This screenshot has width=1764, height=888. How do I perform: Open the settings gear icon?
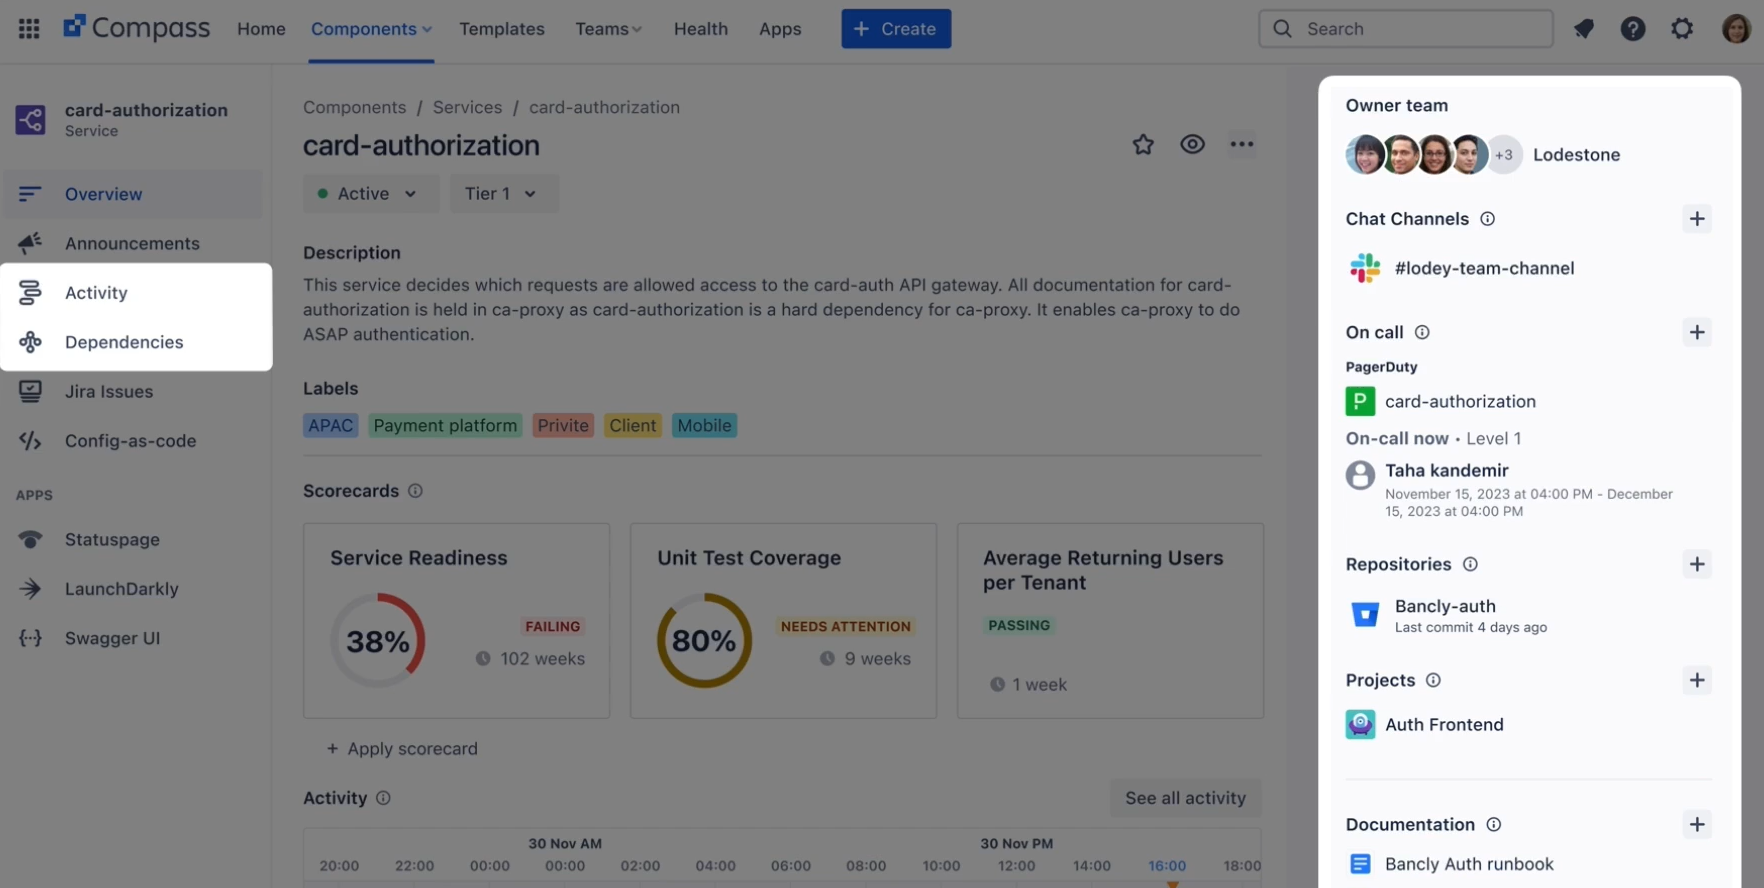[x=1682, y=29]
